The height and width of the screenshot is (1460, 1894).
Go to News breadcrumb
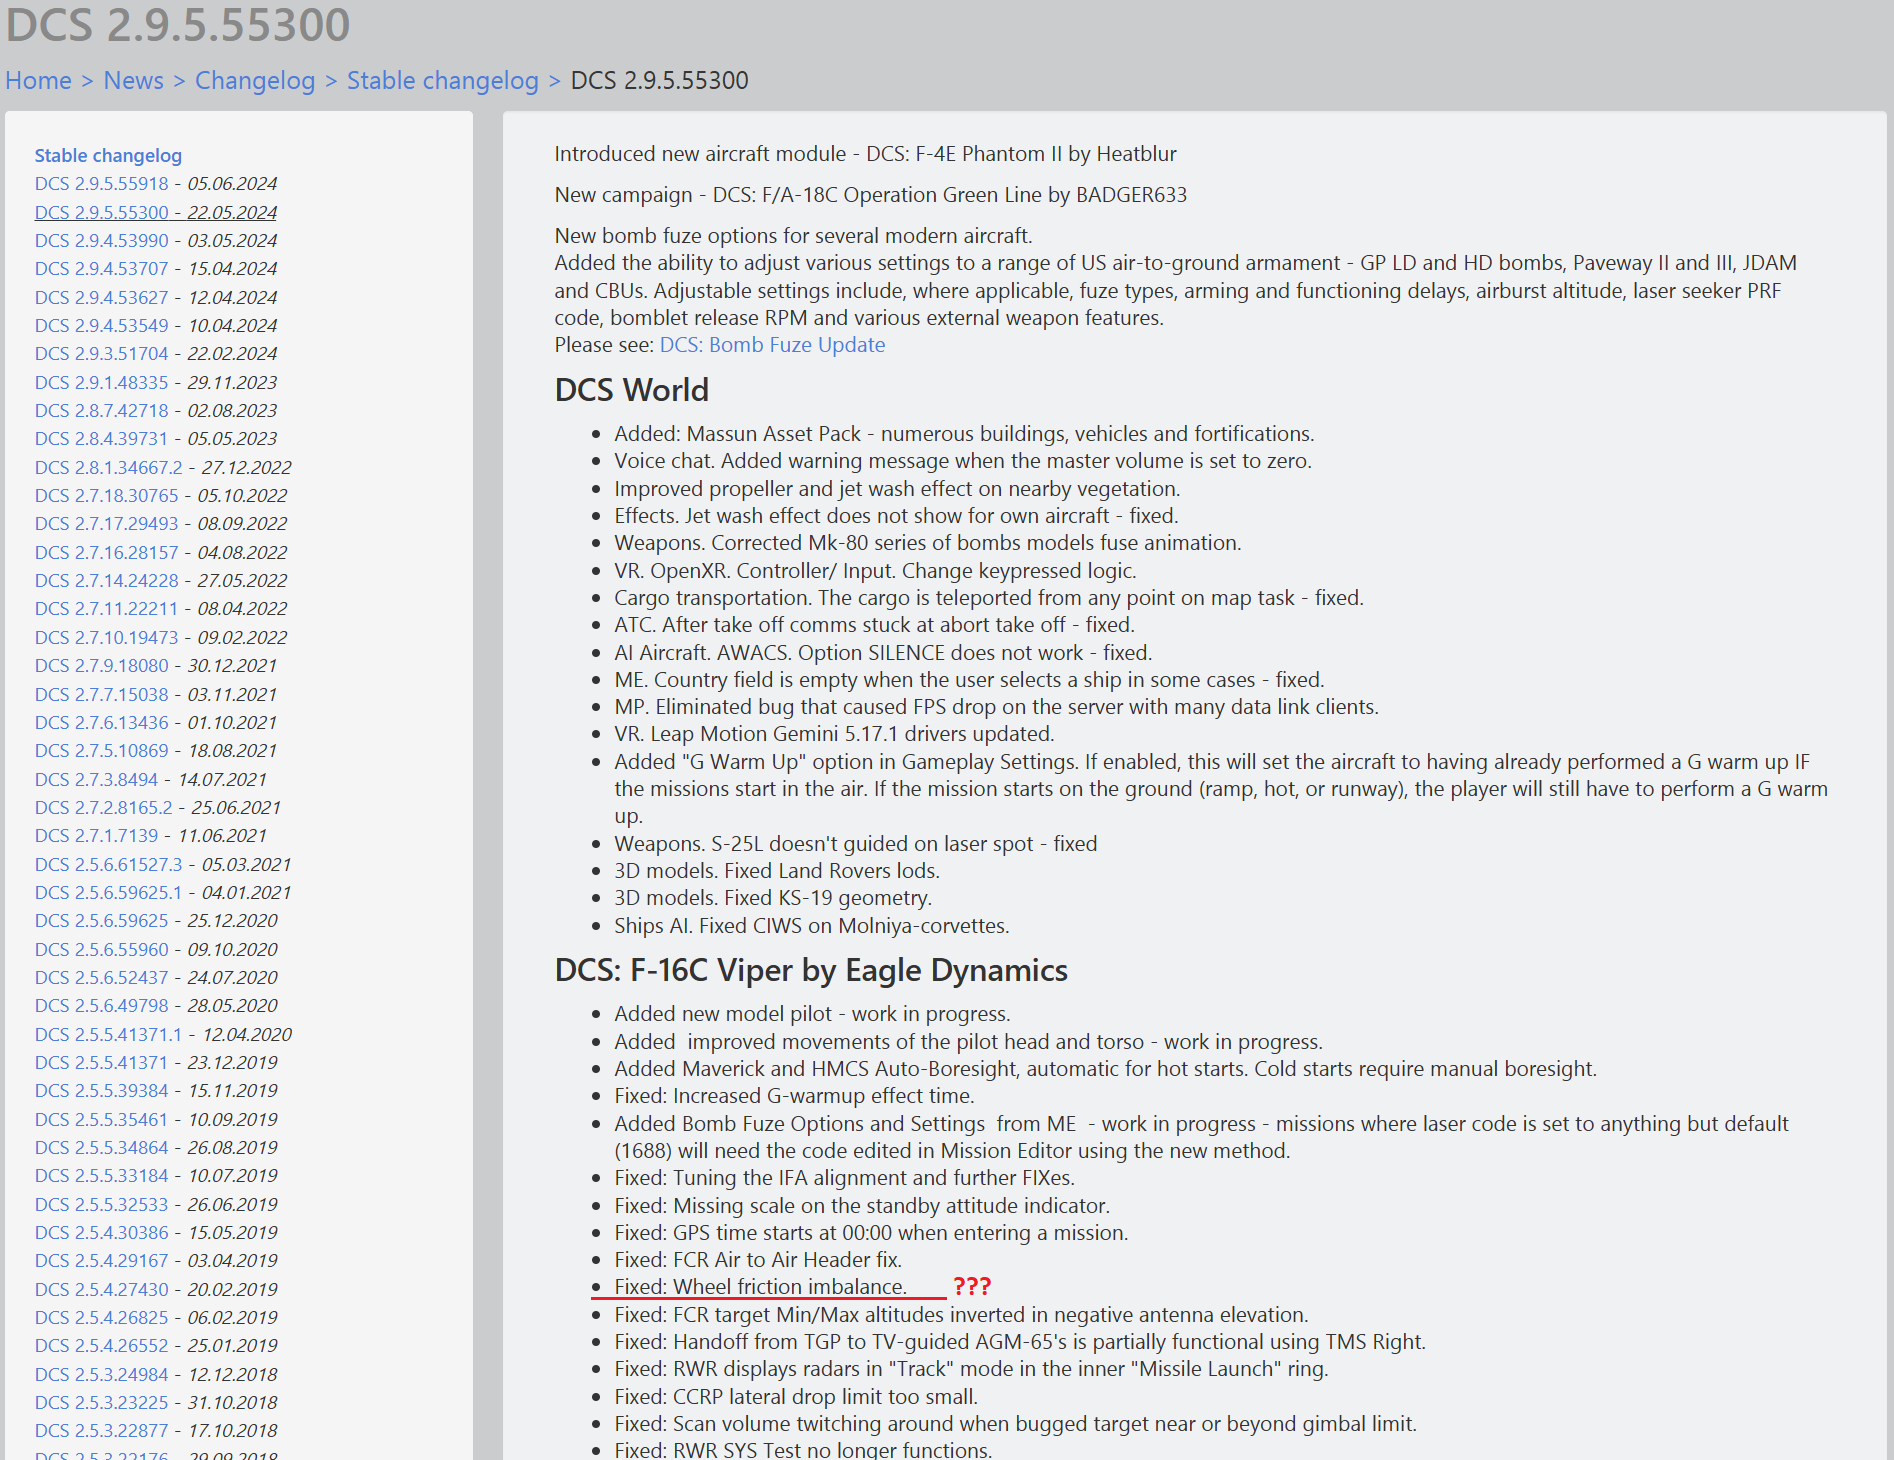tap(133, 80)
